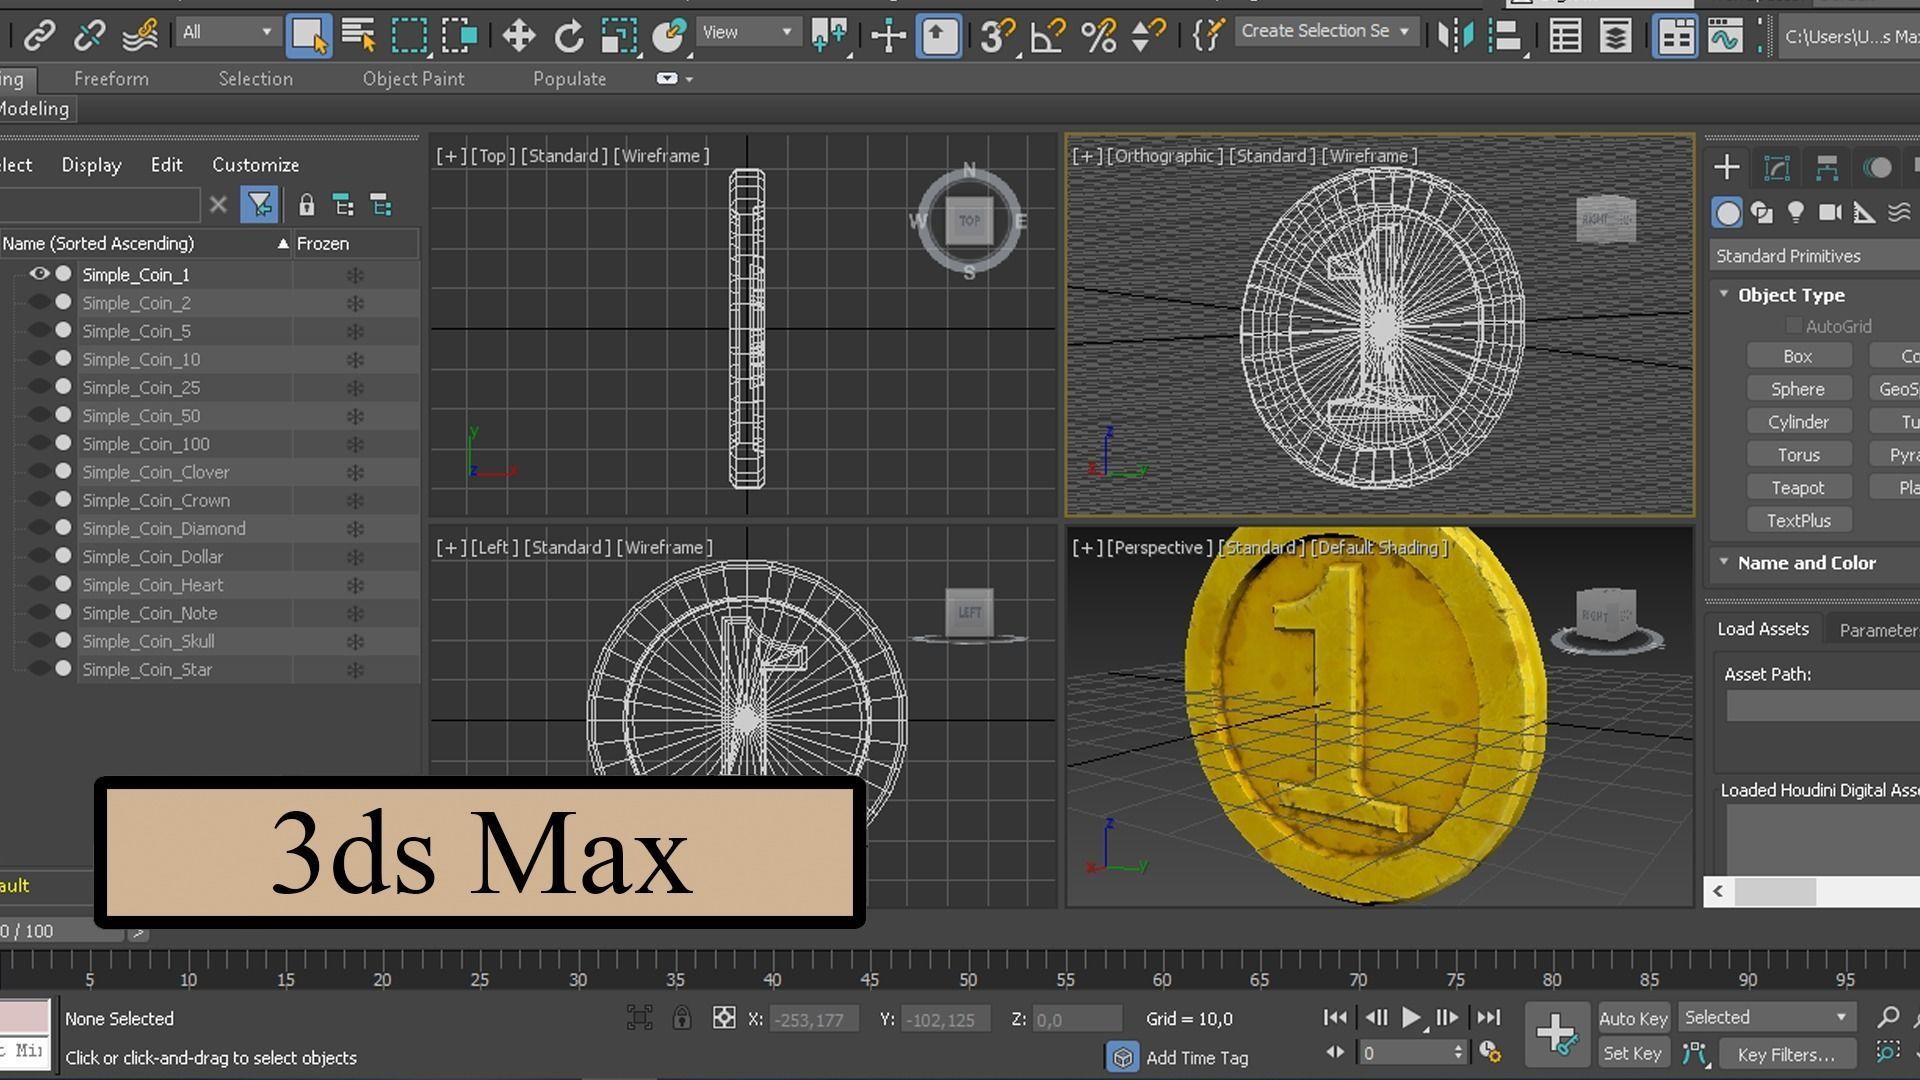The width and height of the screenshot is (1920, 1080).
Task: Click the Torus primitive button
Action: (1798, 455)
